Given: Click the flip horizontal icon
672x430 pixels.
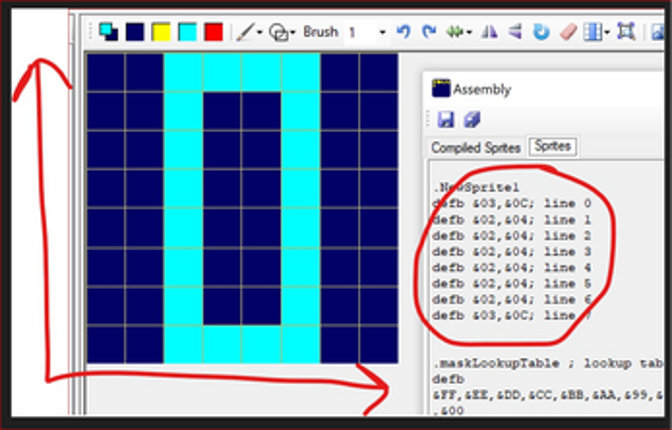Looking at the screenshot, I should pyautogui.click(x=489, y=32).
